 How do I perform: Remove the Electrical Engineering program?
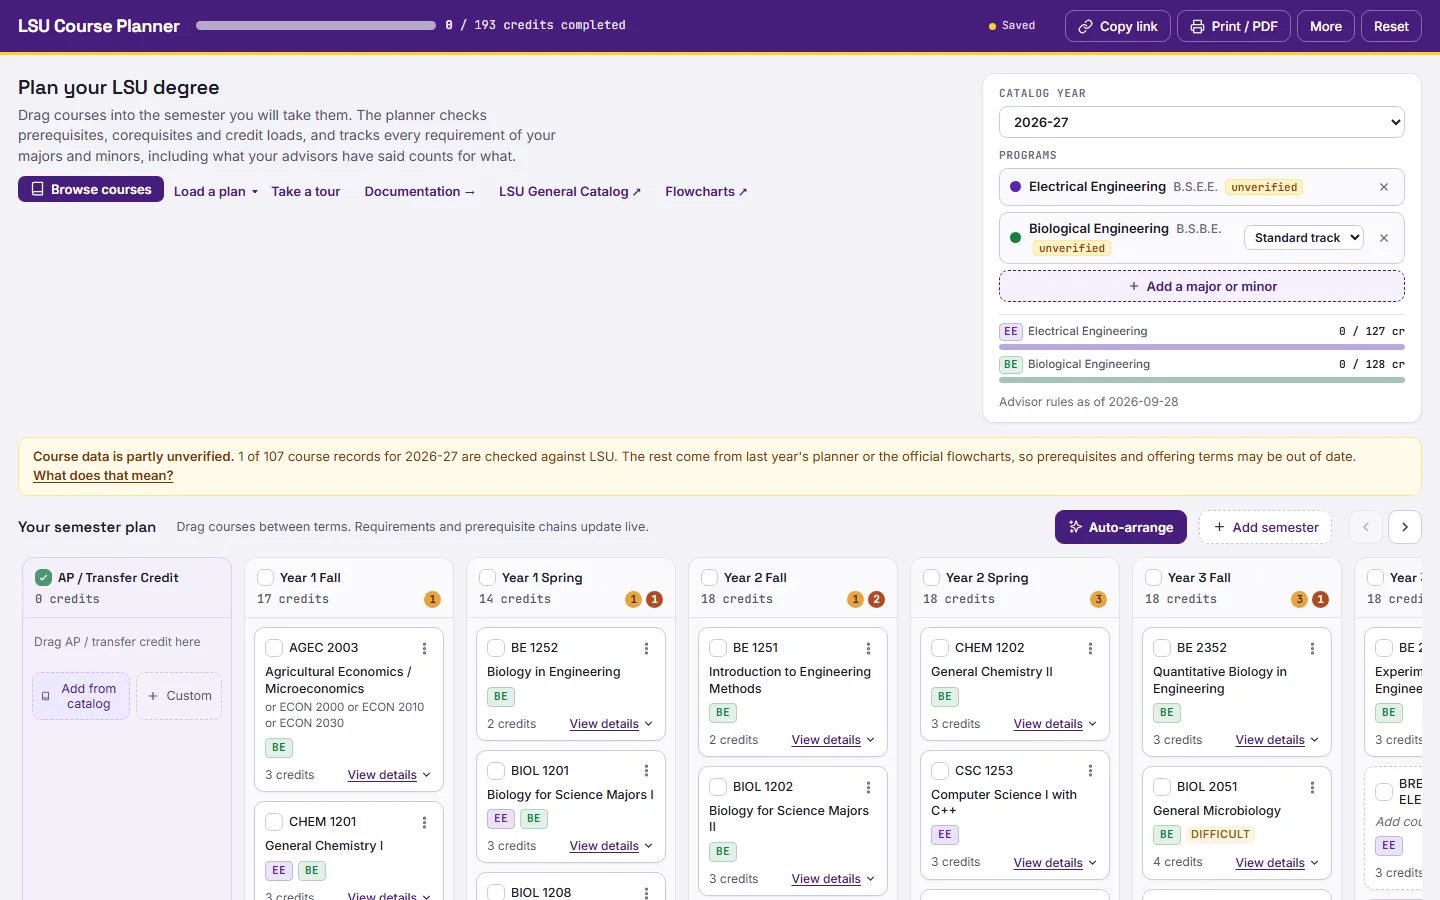pyautogui.click(x=1384, y=187)
